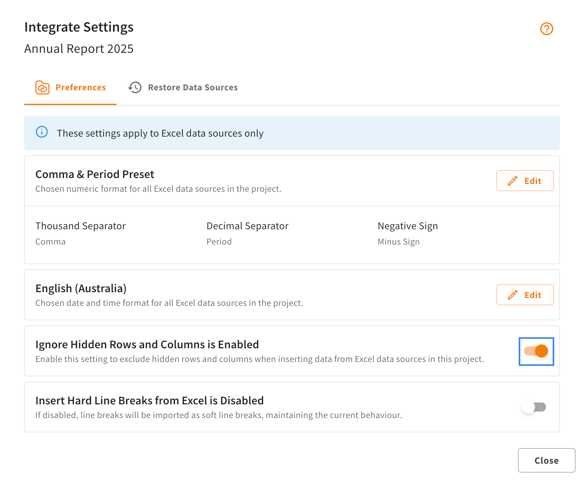Disable Ignore Hidden Rows and Columns toggle
The image size is (584, 482).
536,351
